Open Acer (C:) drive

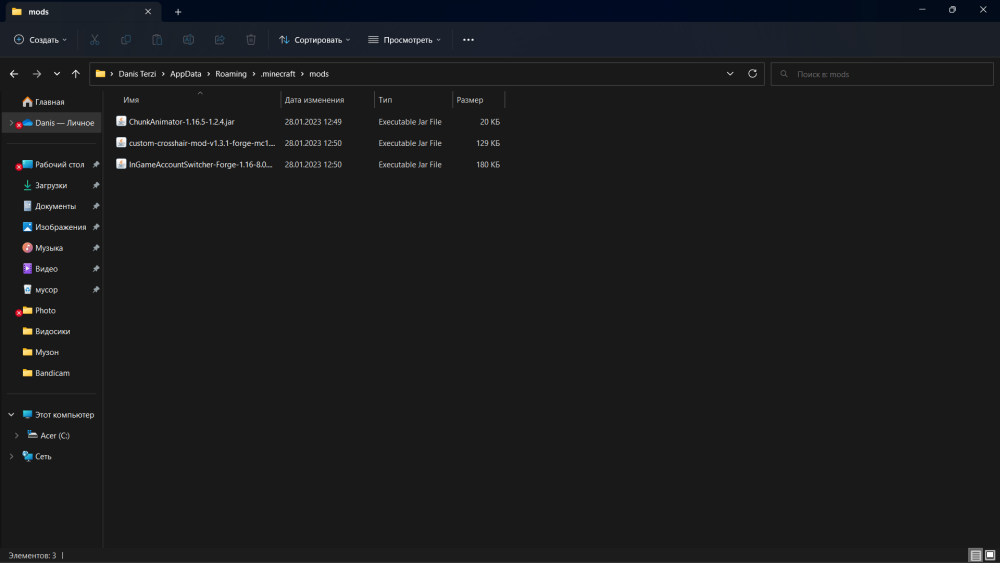tap(54, 435)
